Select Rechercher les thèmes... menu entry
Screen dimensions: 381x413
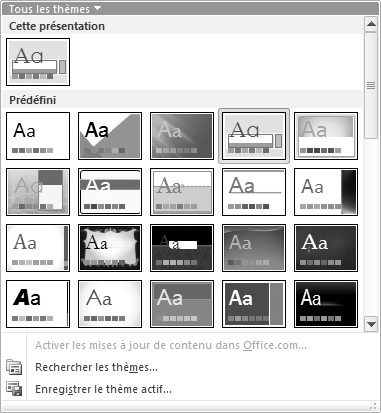(x=96, y=367)
